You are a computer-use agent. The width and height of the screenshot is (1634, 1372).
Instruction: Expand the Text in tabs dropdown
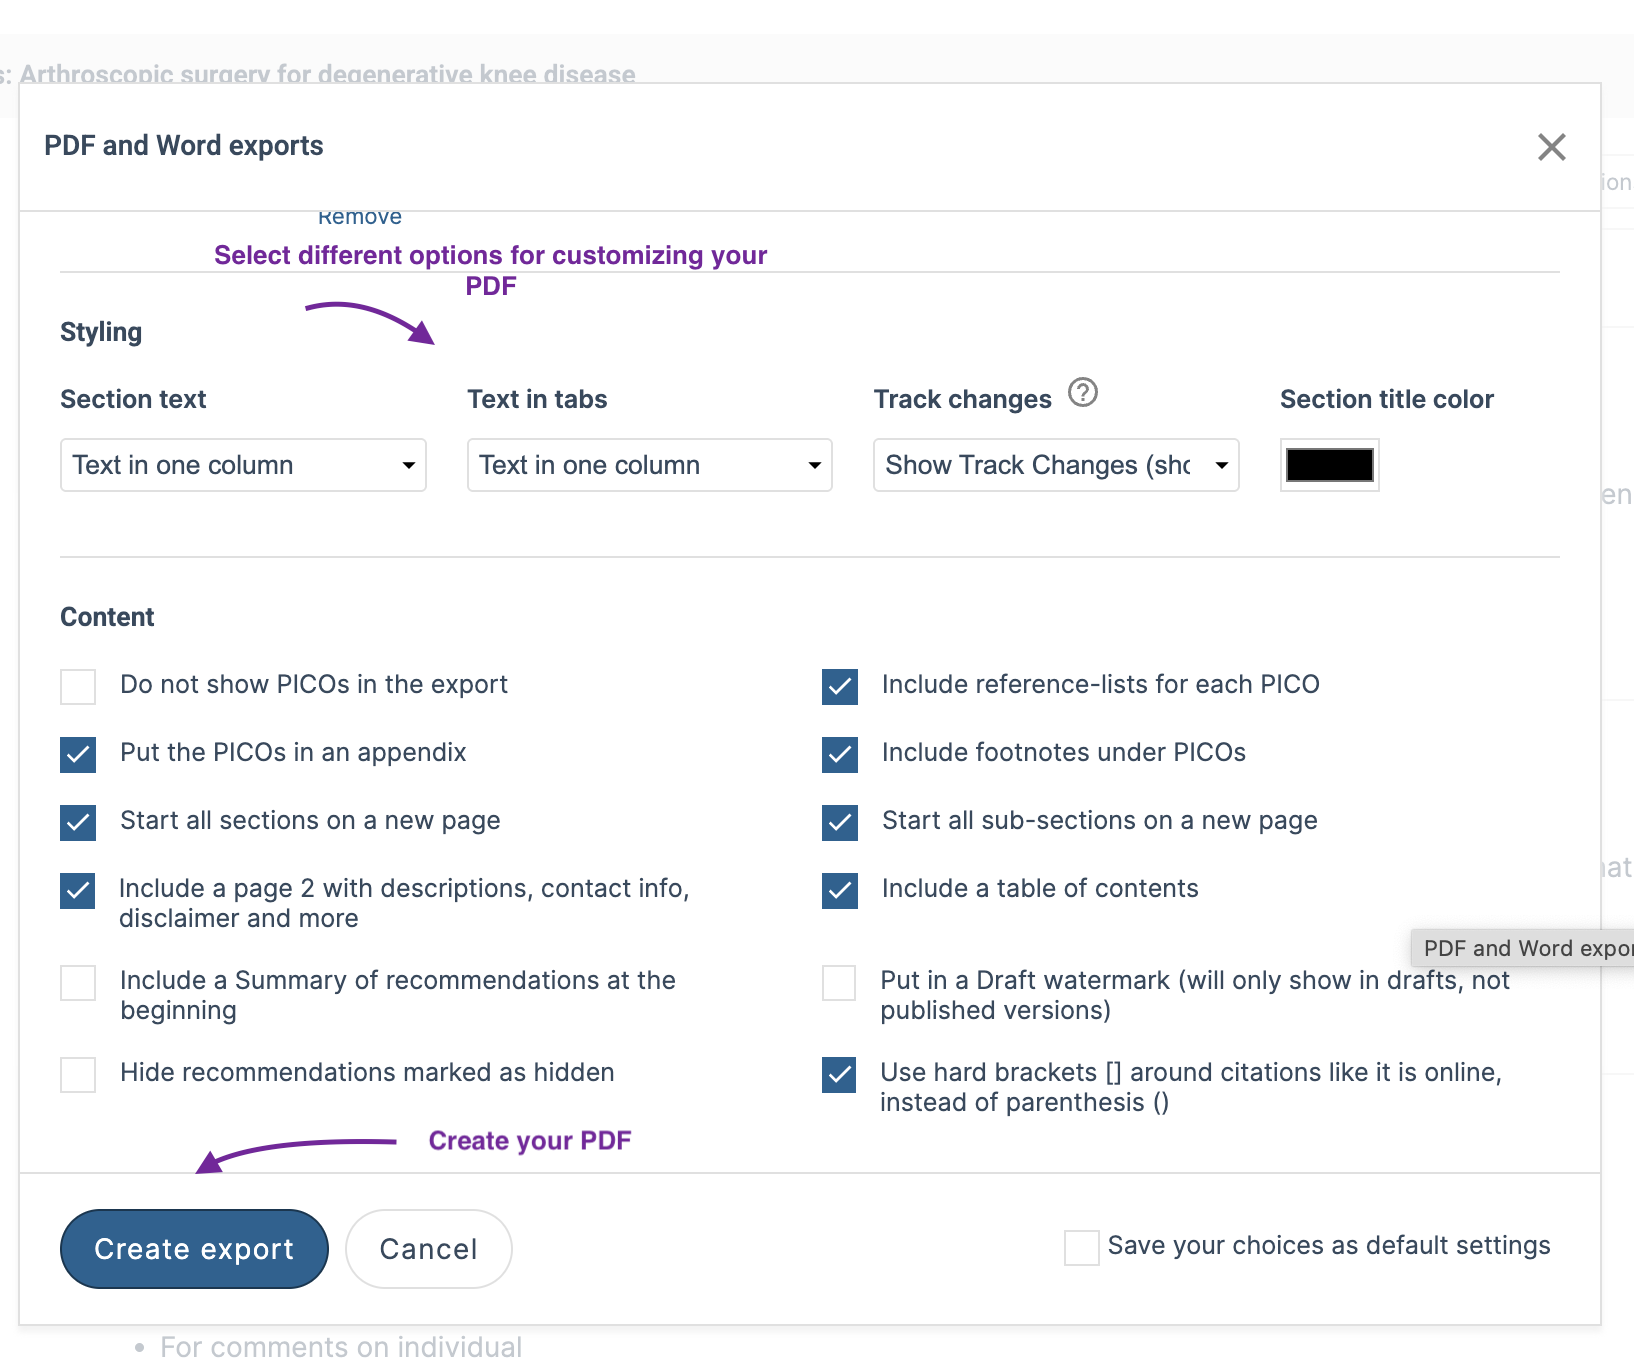(x=649, y=465)
